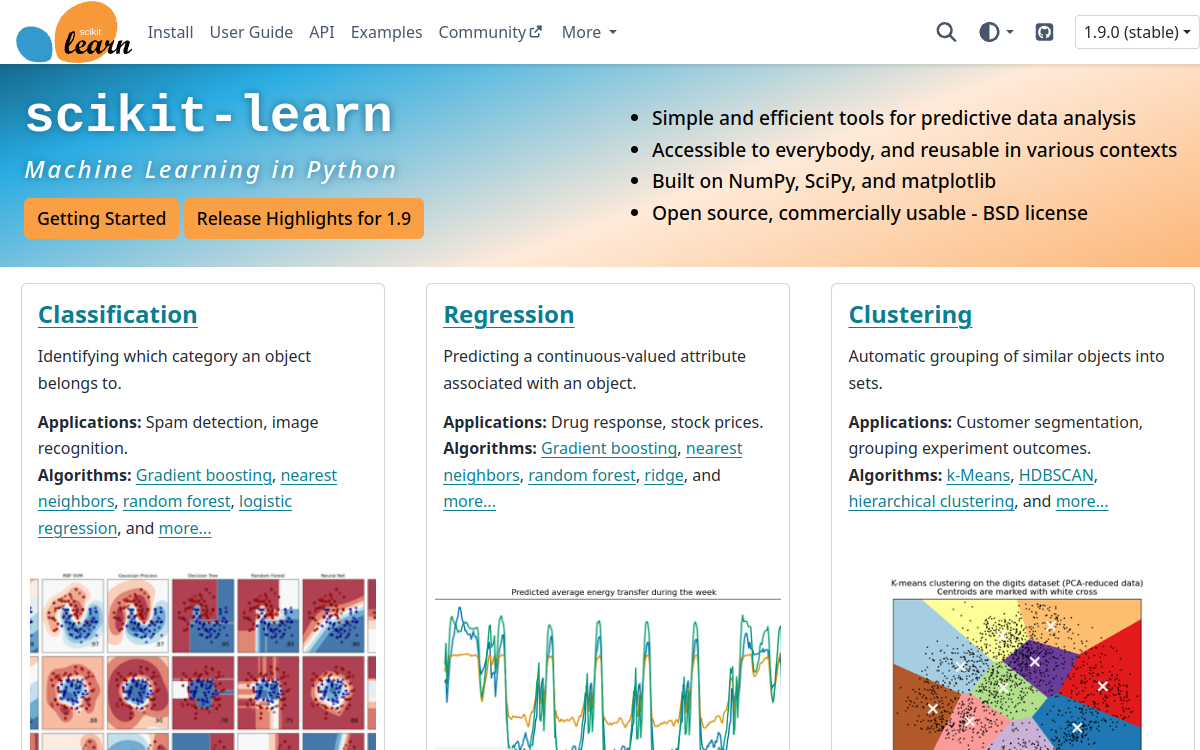Open the k-Means link

point(978,475)
